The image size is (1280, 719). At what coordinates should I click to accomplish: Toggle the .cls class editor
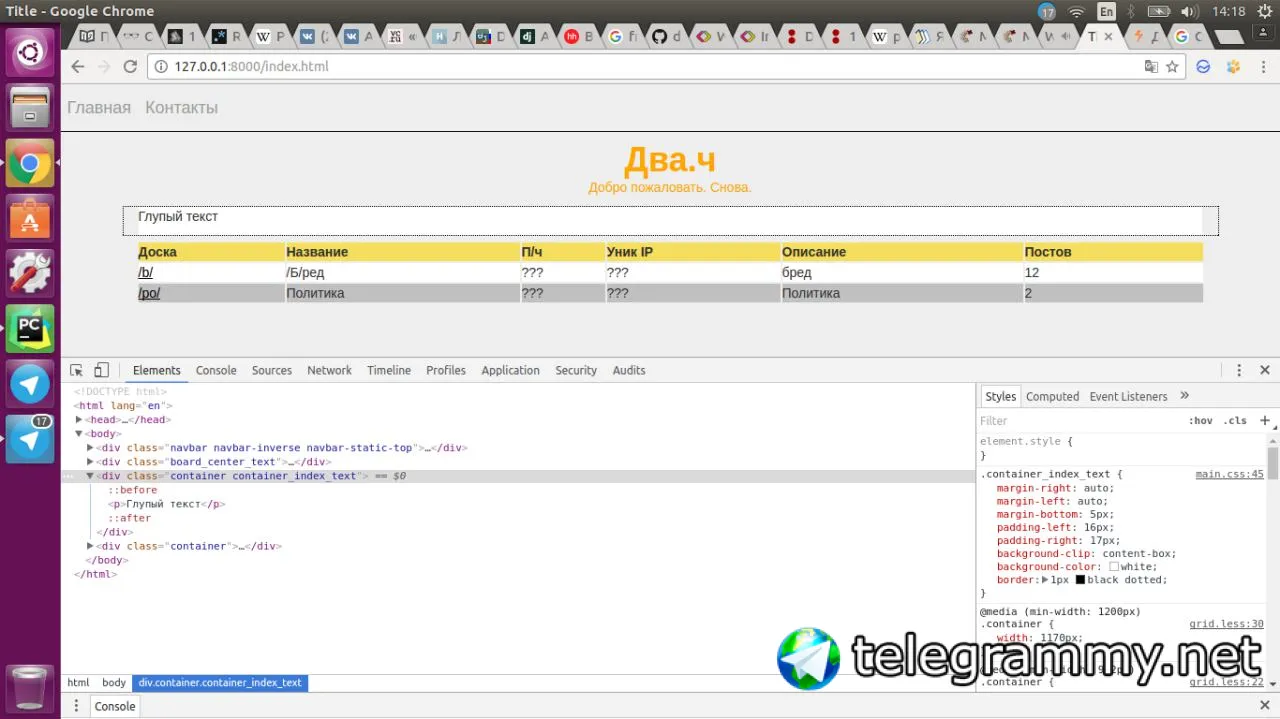click(x=1236, y=421)
